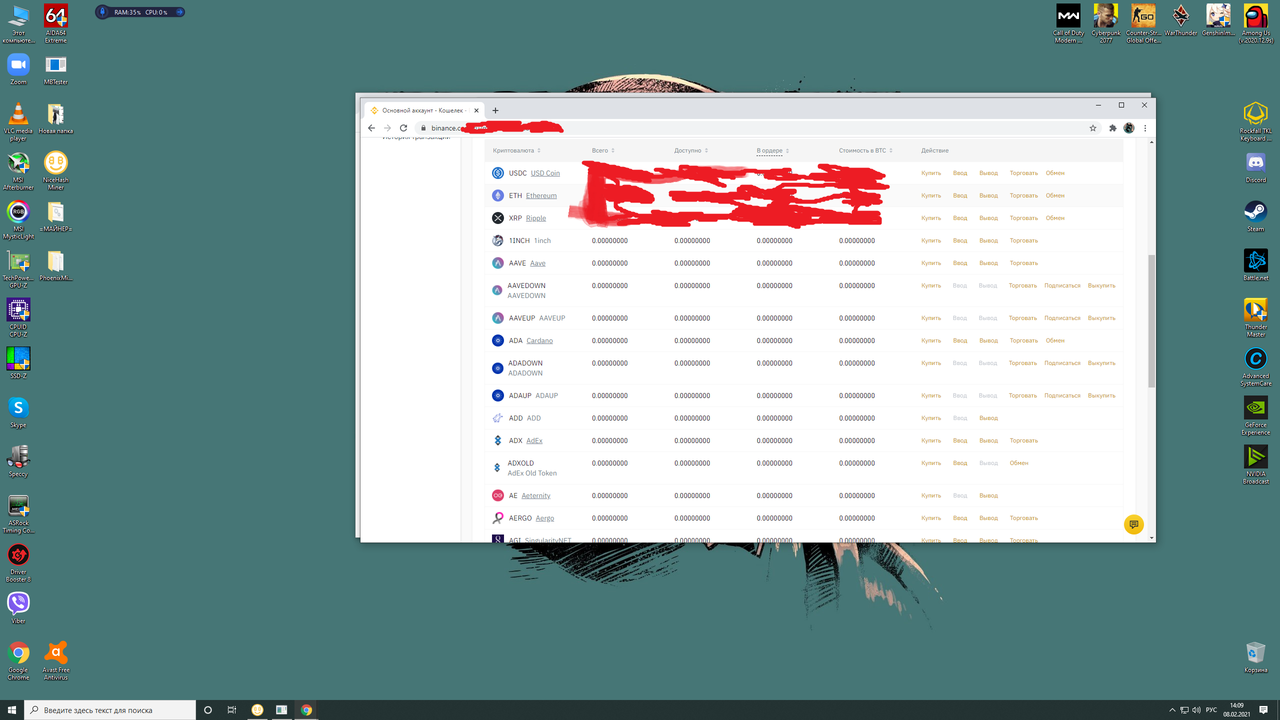Open MSI Afterburner desktop icon
The image size is (1280, 720).
pyautogui.click(x=18, y=170)
